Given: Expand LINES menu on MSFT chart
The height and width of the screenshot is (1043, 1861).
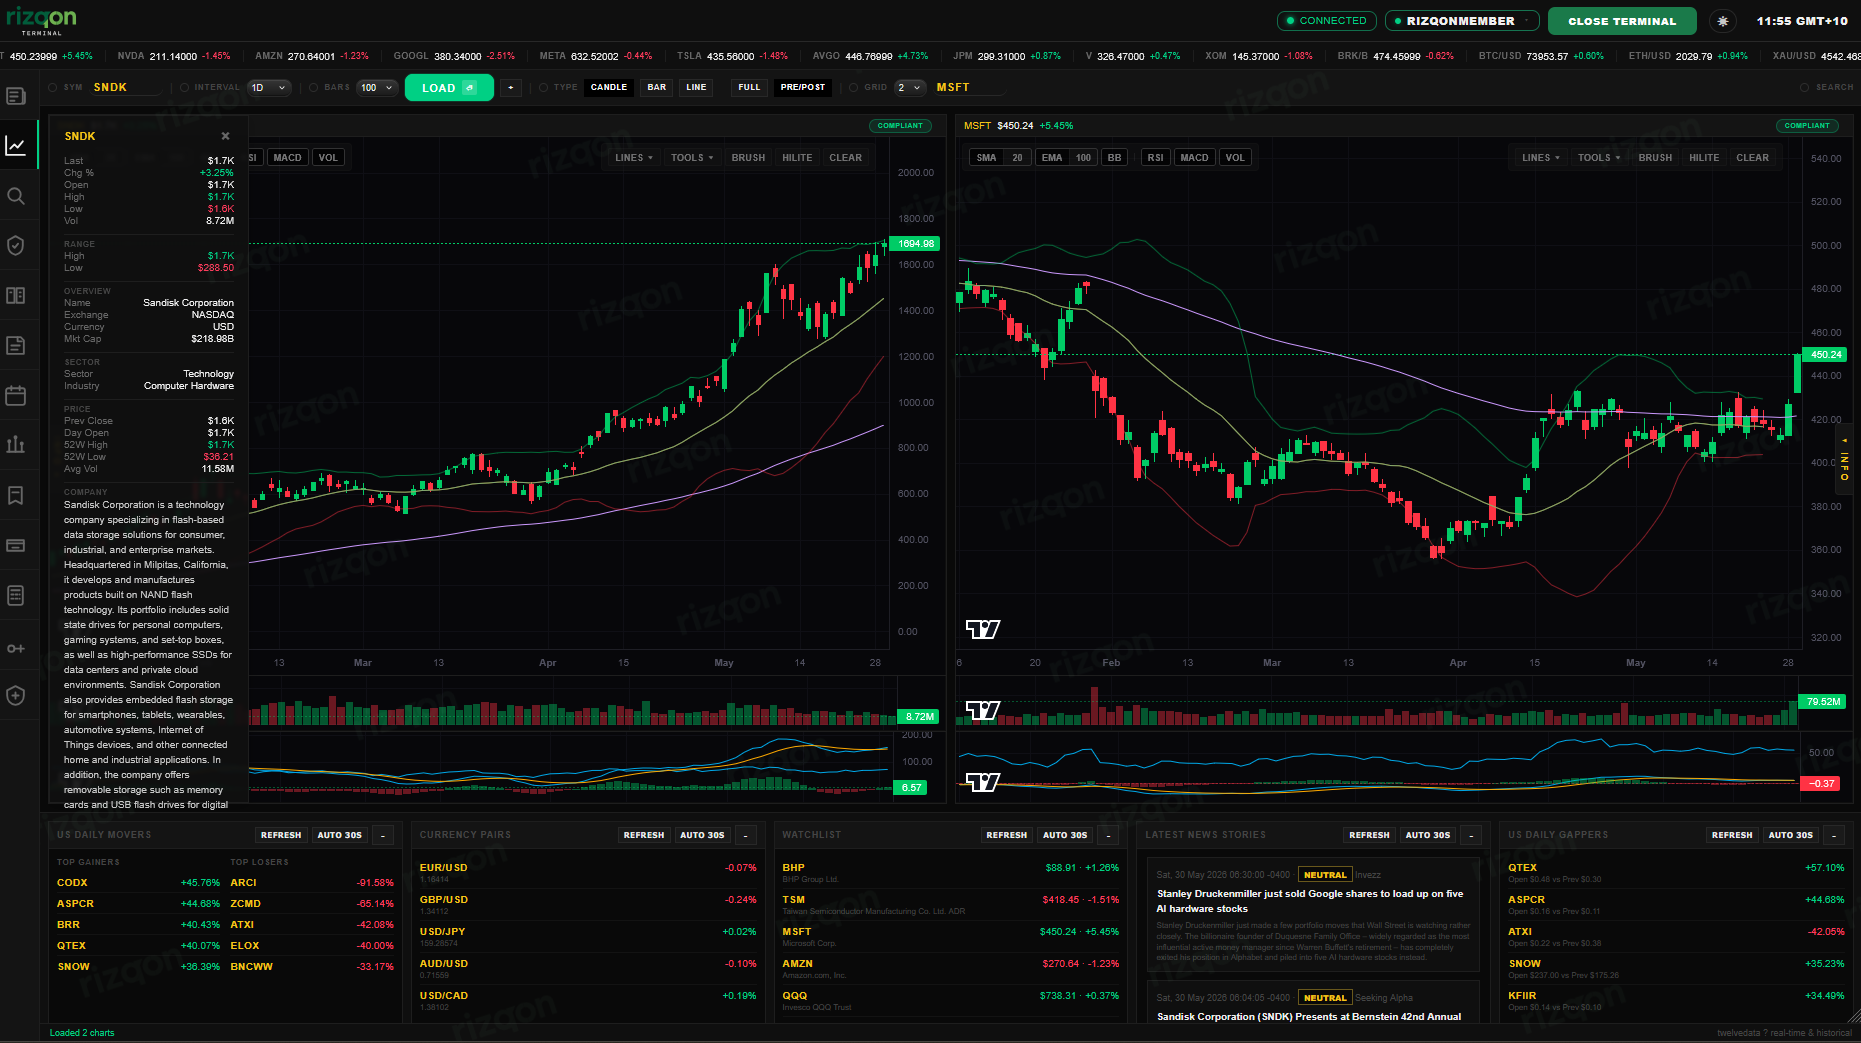Looking at the screenshot, I should (x=1541, y=158).
